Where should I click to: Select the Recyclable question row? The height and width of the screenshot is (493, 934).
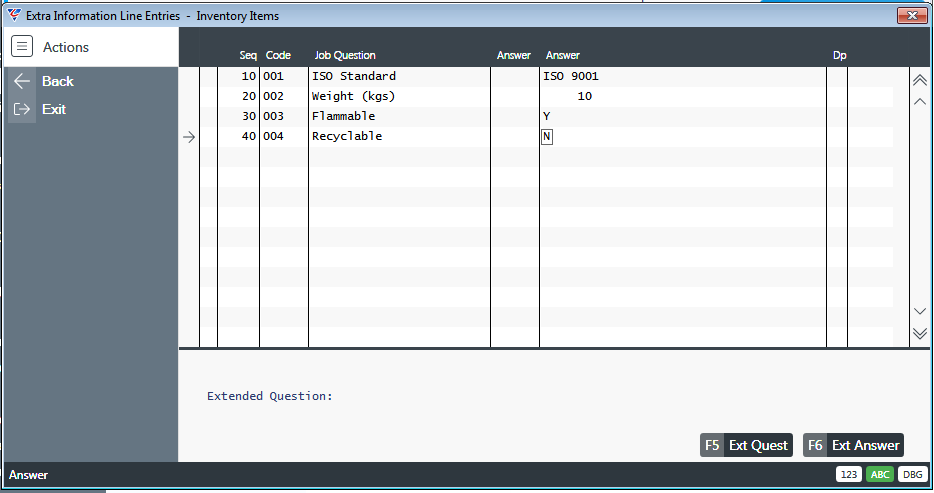[x=347, y=136]
